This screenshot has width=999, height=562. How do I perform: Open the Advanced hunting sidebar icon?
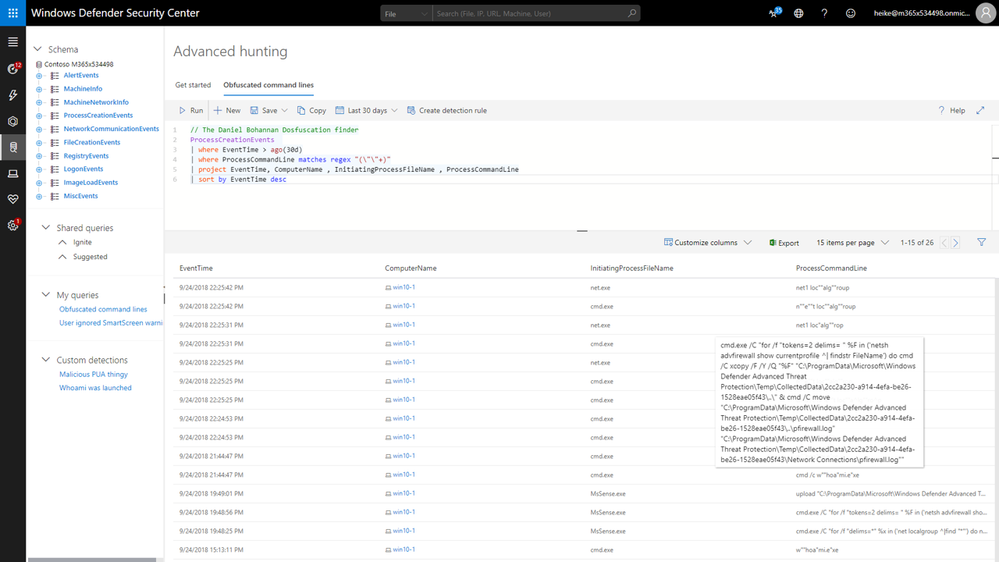[x=13, y=147]
